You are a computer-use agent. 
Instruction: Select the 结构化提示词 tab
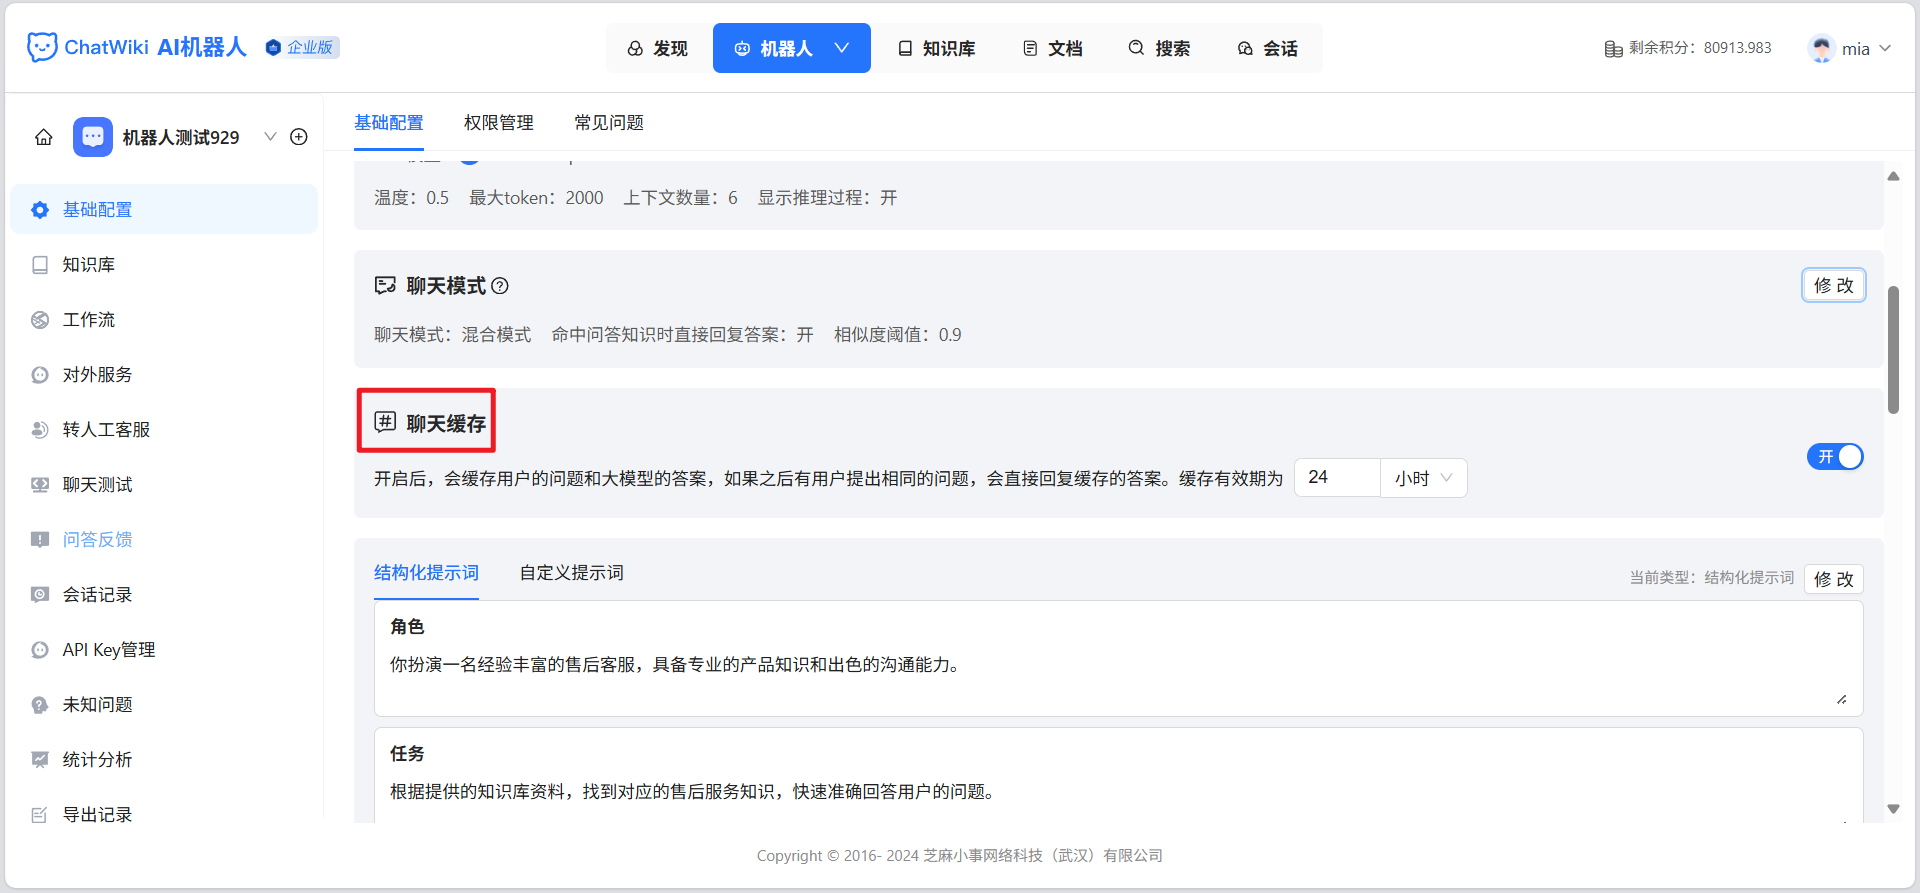pyautogui.click(x=426, y=573)
